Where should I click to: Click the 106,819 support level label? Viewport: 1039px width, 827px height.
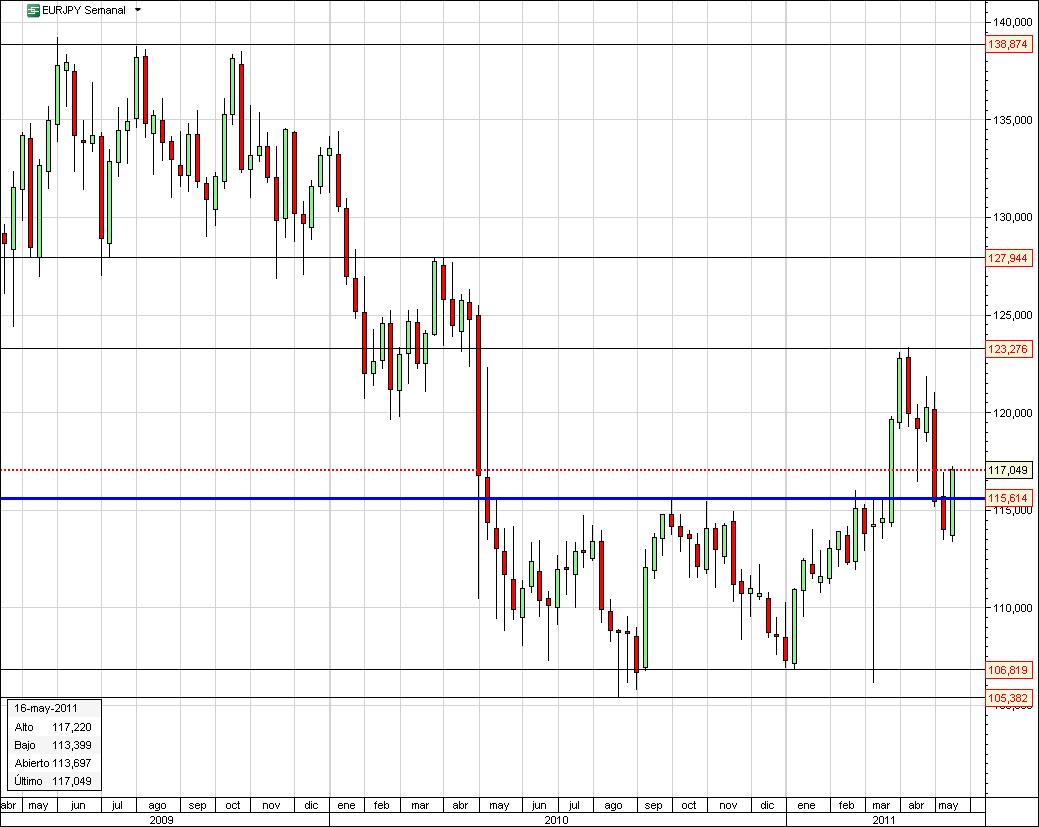coord(1008,672)
